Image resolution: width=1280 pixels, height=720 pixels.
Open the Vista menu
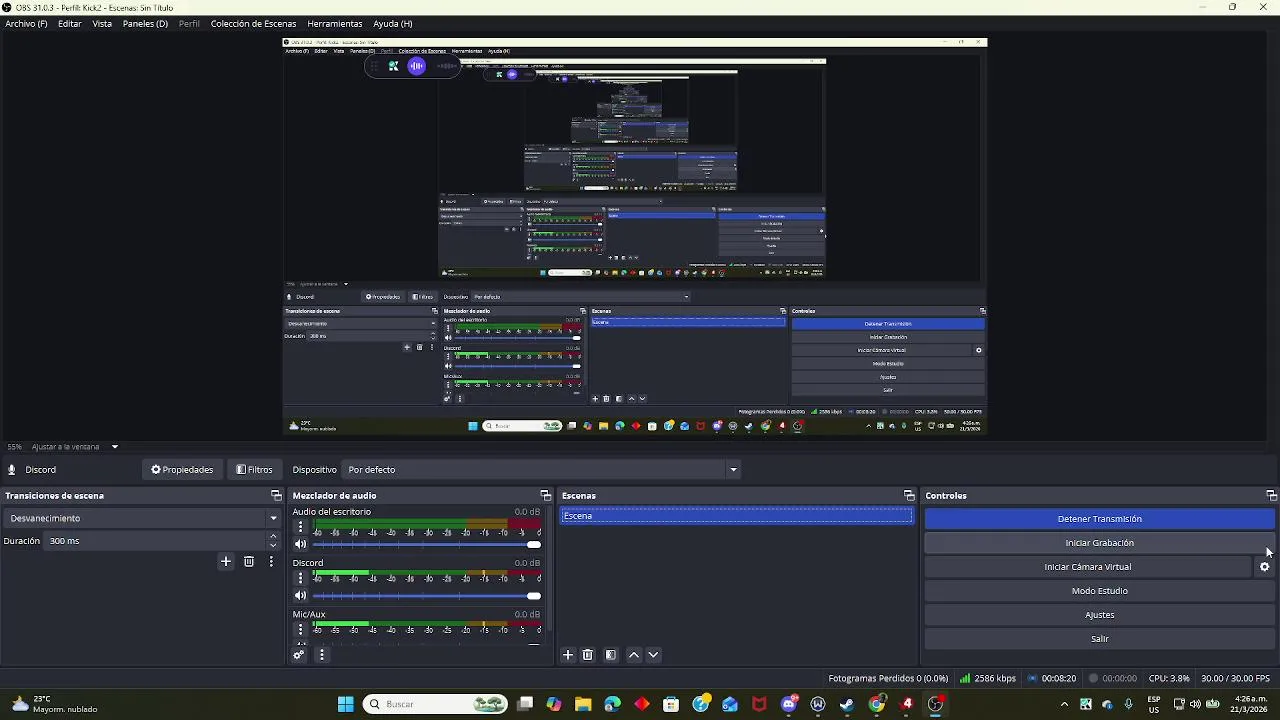102,23
